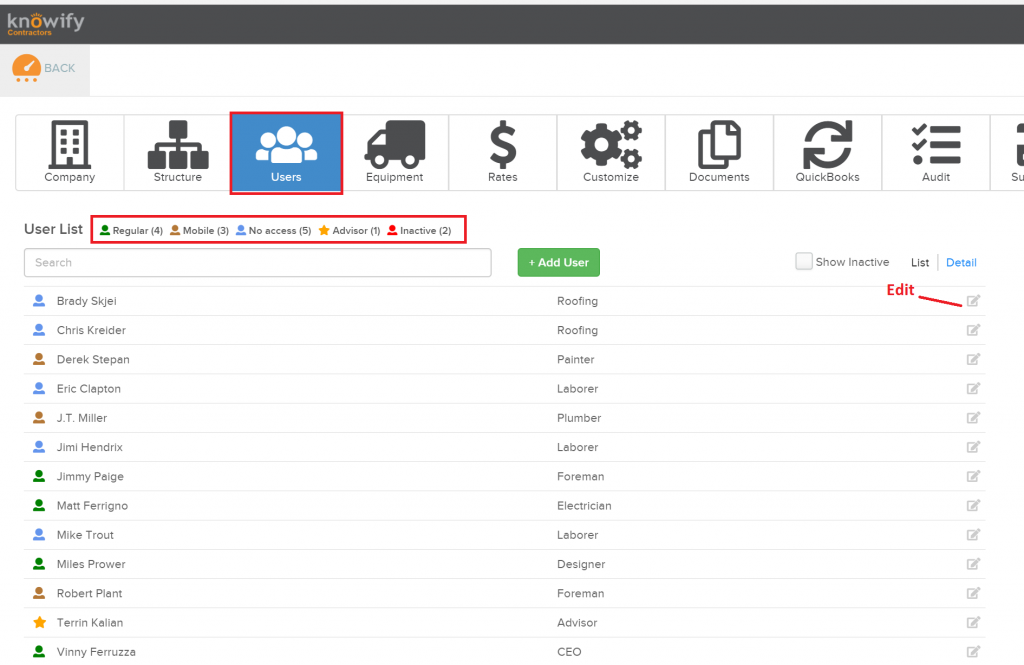Click the QuickBooks sync icon
1024x665 pixels.
click(827, 152)
